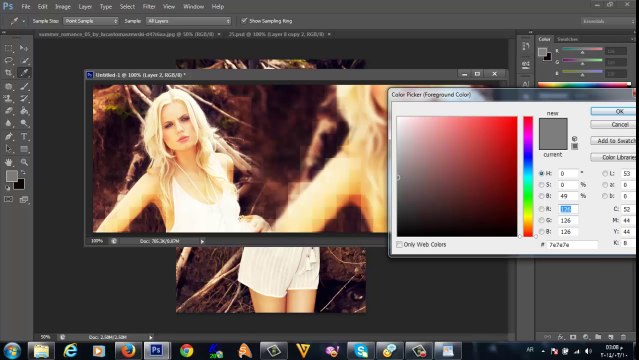Open the Essentials workspace dropdown

[608, 21]
